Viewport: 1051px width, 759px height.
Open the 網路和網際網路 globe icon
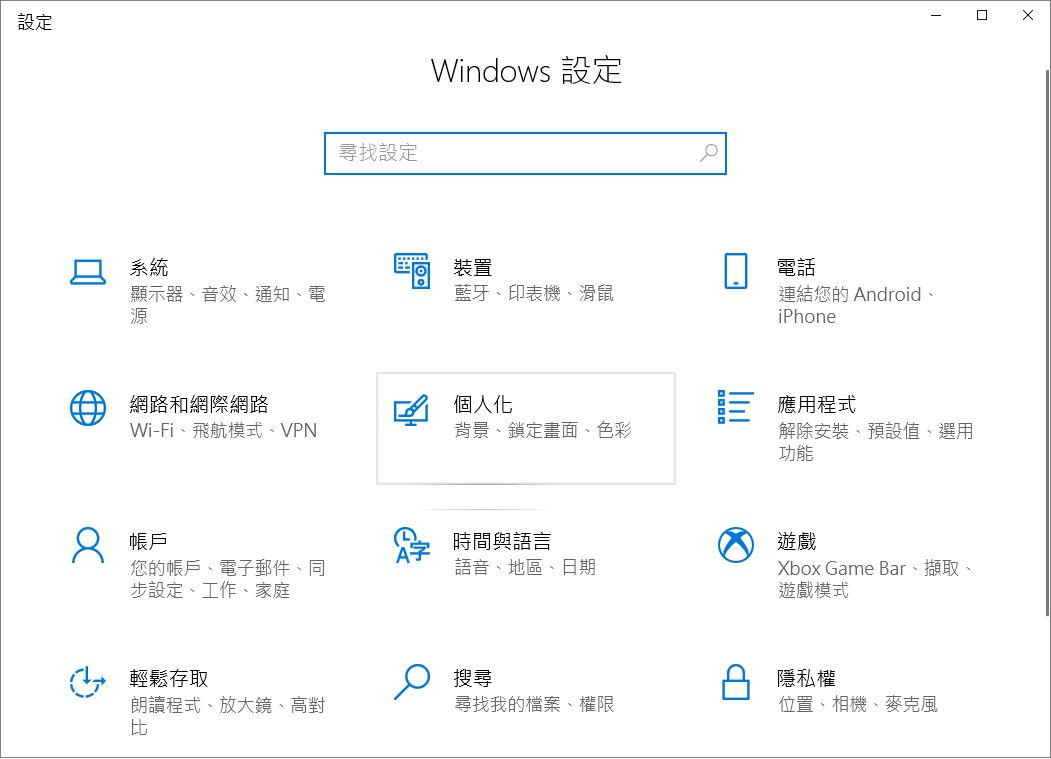[88, 408]
